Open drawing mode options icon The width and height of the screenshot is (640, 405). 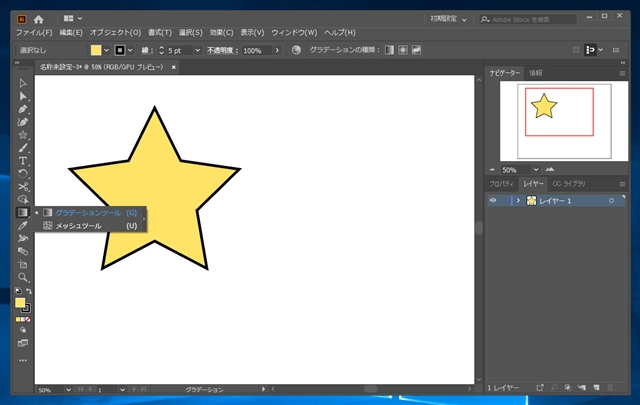pyautogui.click(x=23, y=330)
